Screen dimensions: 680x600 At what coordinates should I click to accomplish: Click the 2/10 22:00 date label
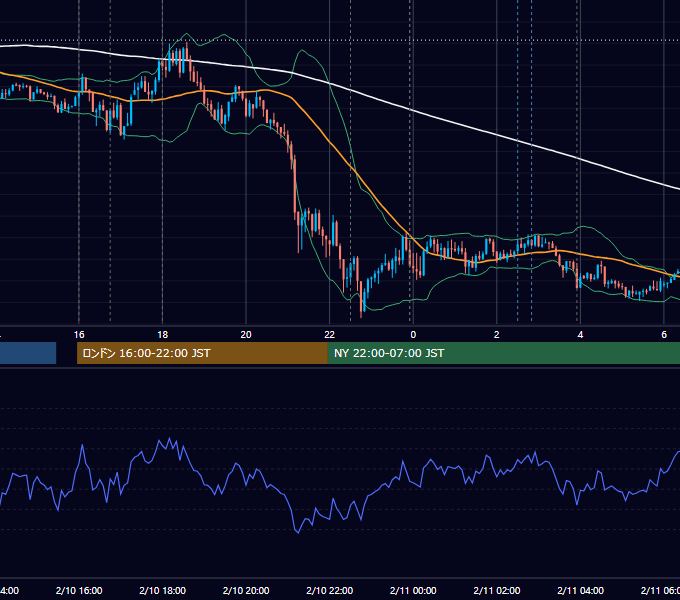coord(330,591)
